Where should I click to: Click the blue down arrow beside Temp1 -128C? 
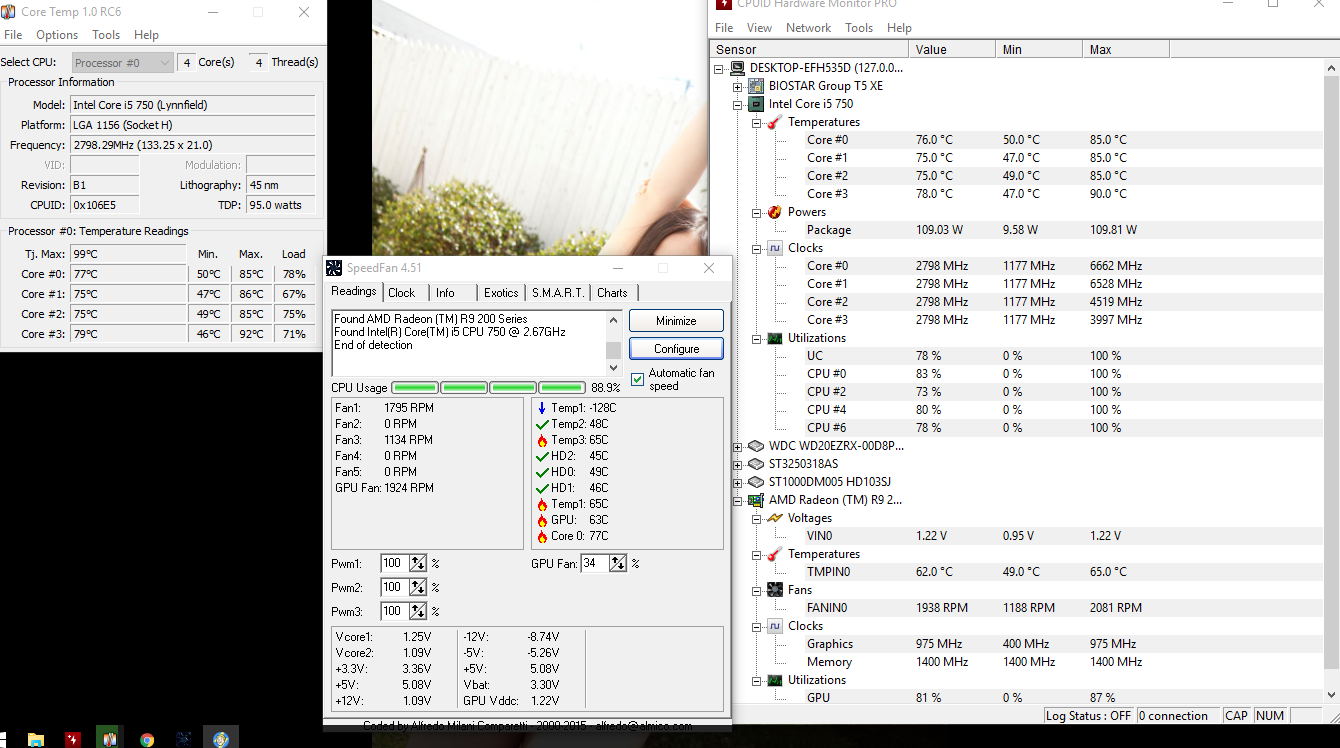(542, 408)
